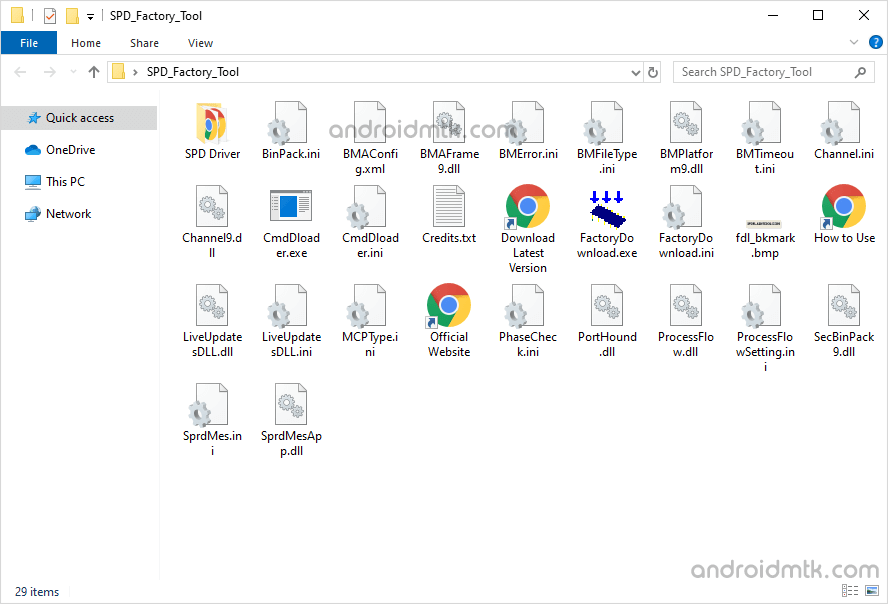Open Customize Quick Access Toolbar dropdown
This screenshot has height=604, width=888.
pyautogui.click(x=90, y=16)
